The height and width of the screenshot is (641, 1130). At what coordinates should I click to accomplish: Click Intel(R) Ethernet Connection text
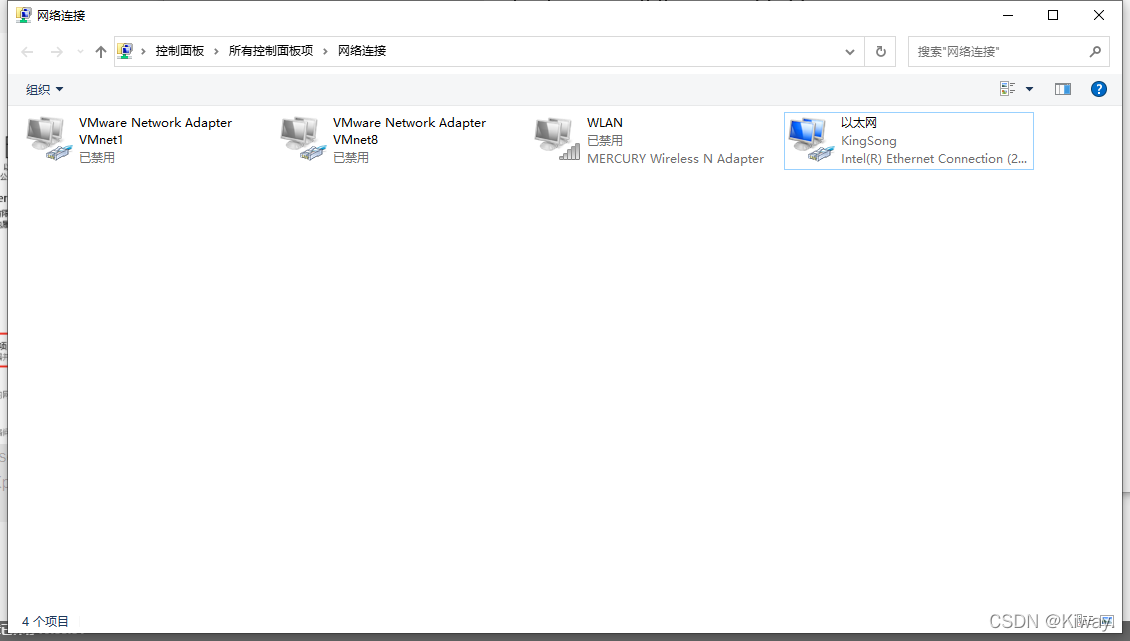click(x=934, y=159)
